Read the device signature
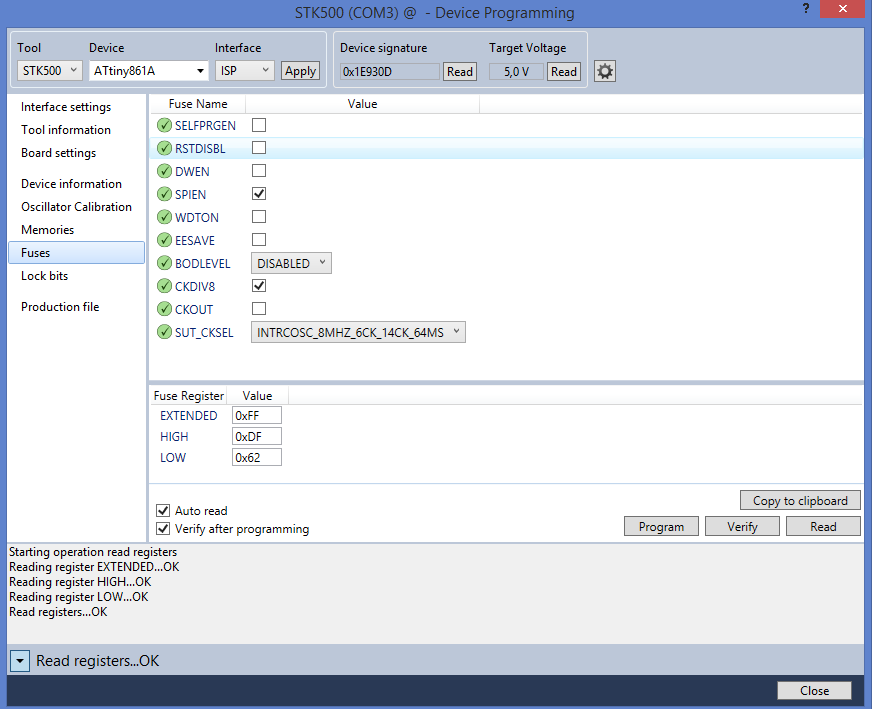This screenshot has height=709, width=872. point(460,72)
